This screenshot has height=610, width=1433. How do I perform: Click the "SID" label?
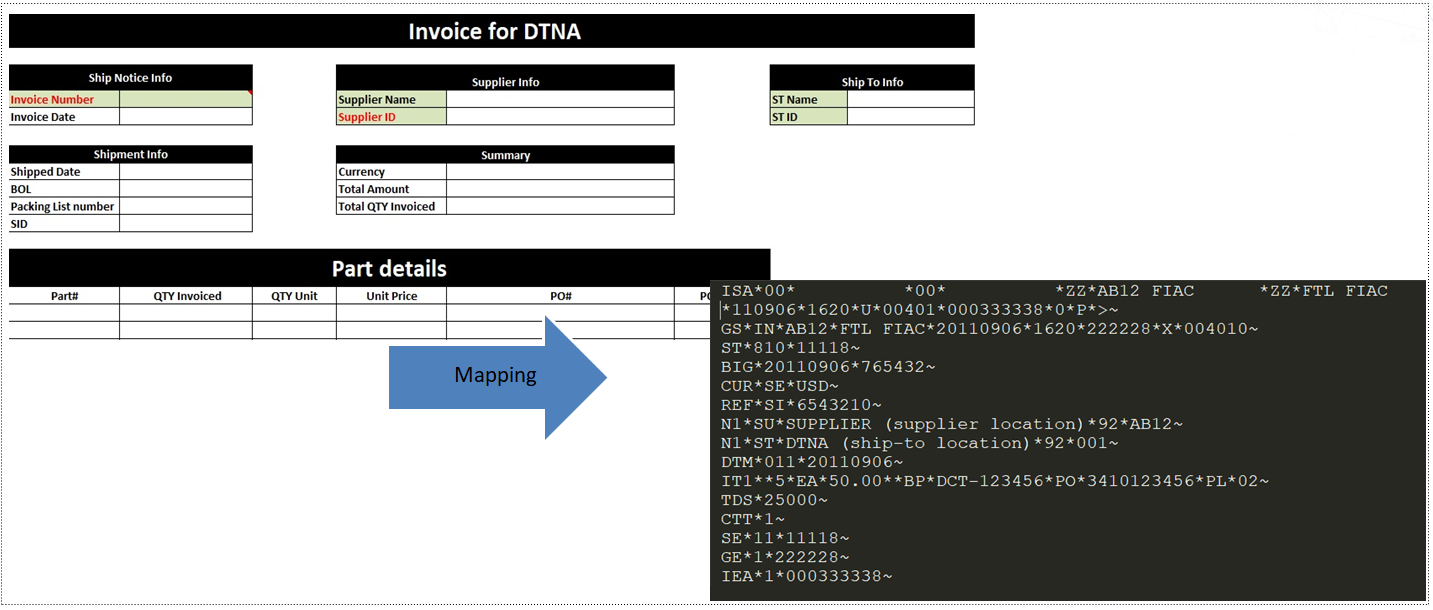click(x=19, y=224)
